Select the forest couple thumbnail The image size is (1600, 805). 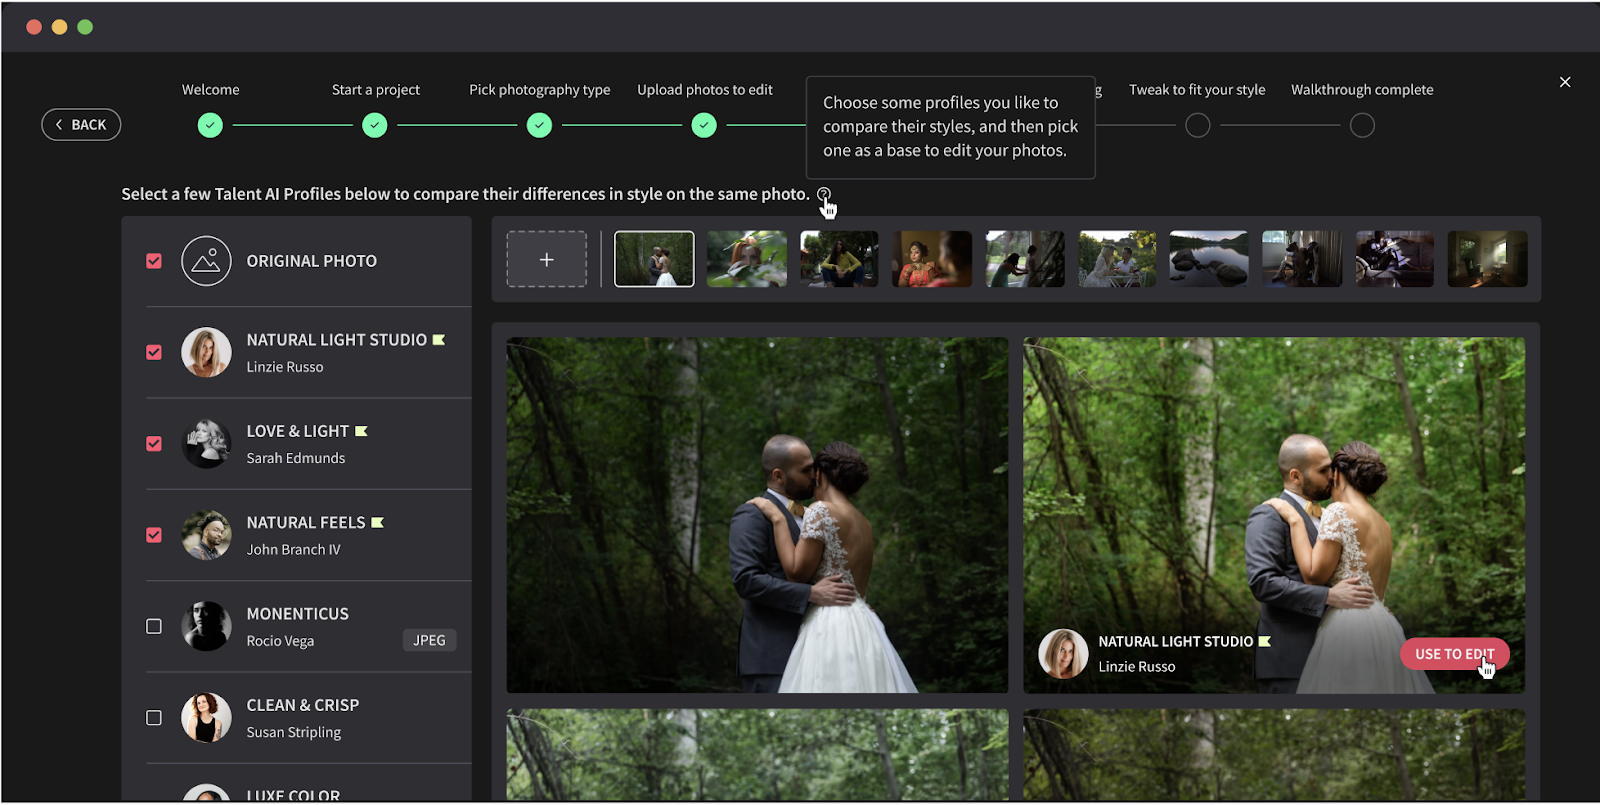[654, 259]
